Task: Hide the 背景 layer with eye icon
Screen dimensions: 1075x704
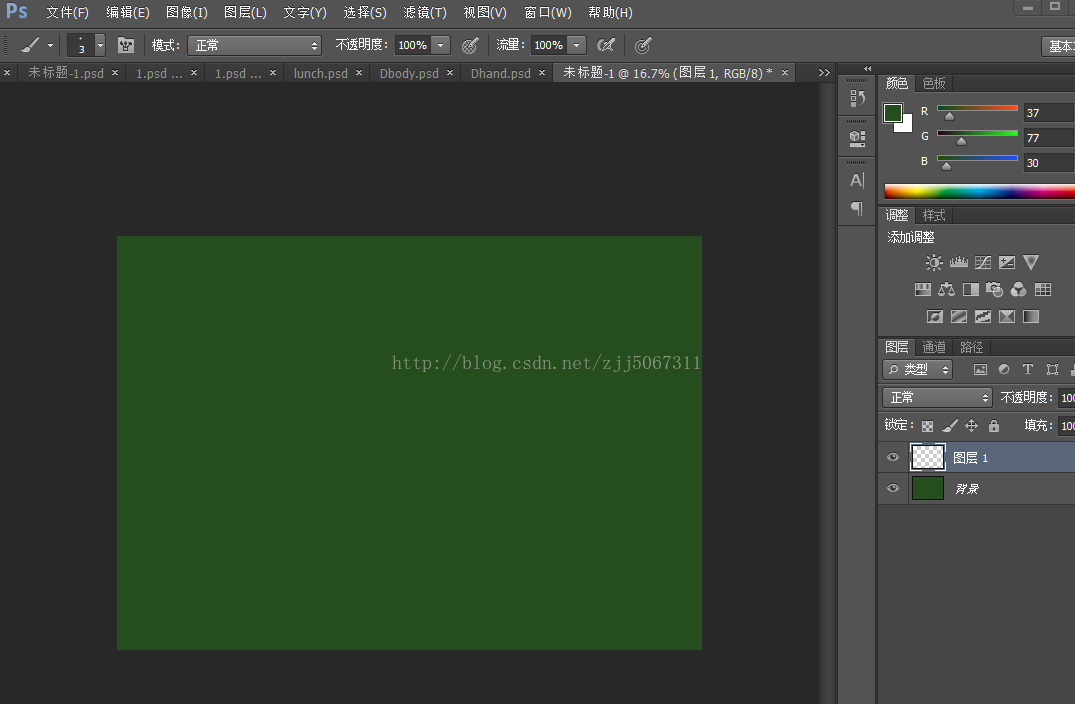Action: coord(893,488)
